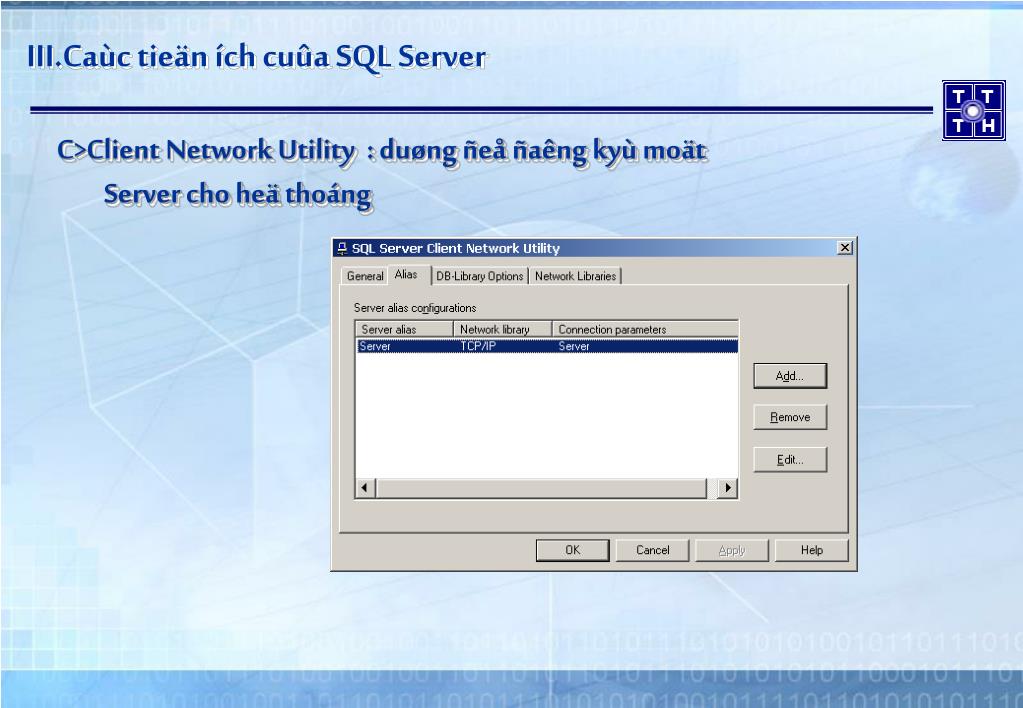Close the SQL Server Client Network Utility dialog
This screenshot has width=1023, height=708.
(845, 248)
